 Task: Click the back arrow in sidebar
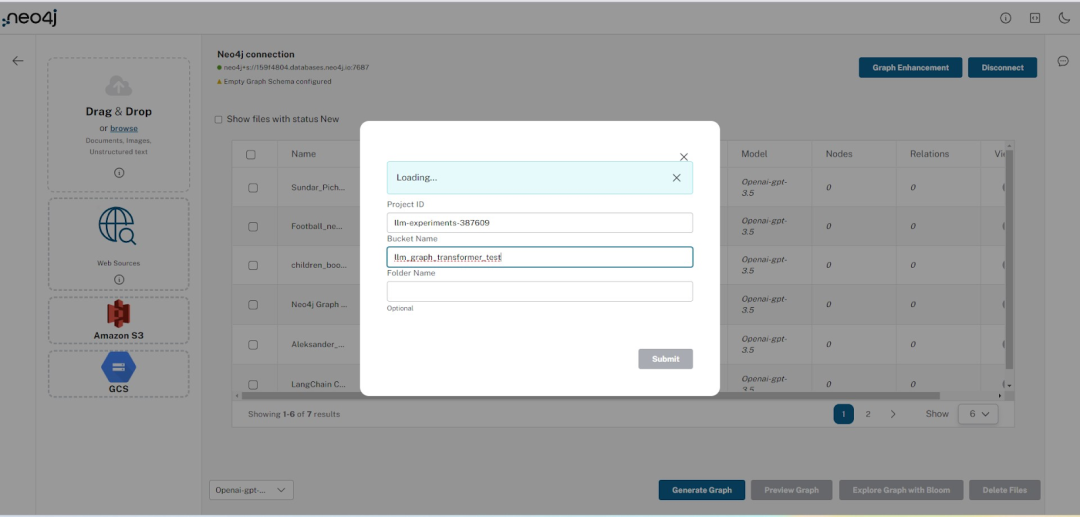18,61
